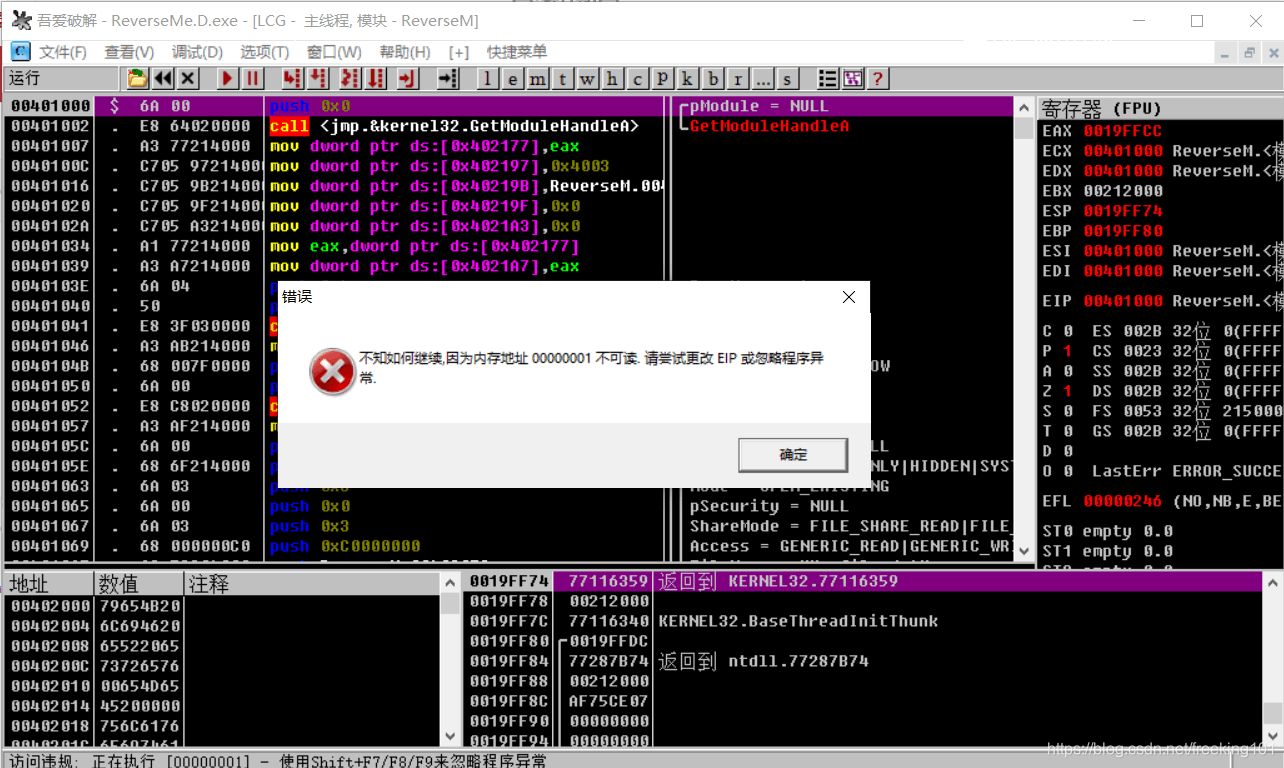Show references via 'r' button
1284x768 pixels.
[738, 79]
